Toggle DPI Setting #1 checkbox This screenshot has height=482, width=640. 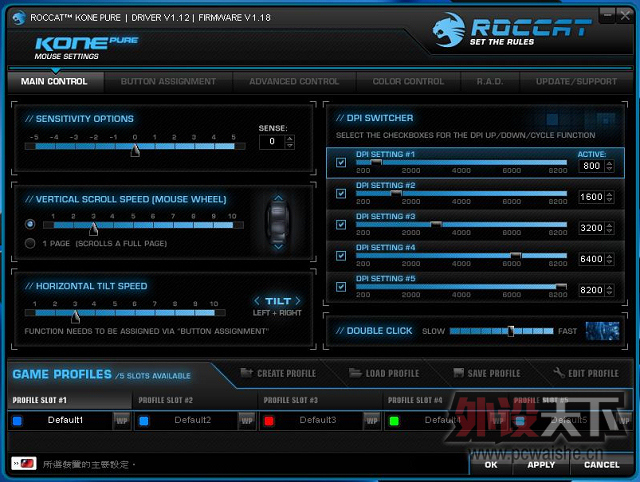341,162
